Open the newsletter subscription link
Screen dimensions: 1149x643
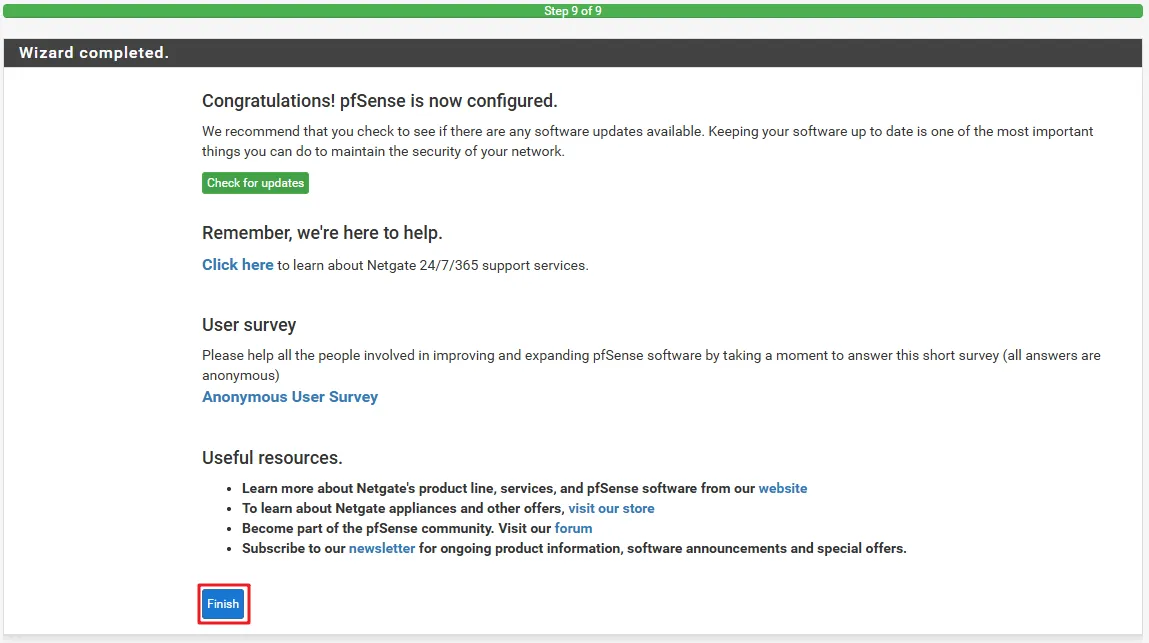point(382,548)
